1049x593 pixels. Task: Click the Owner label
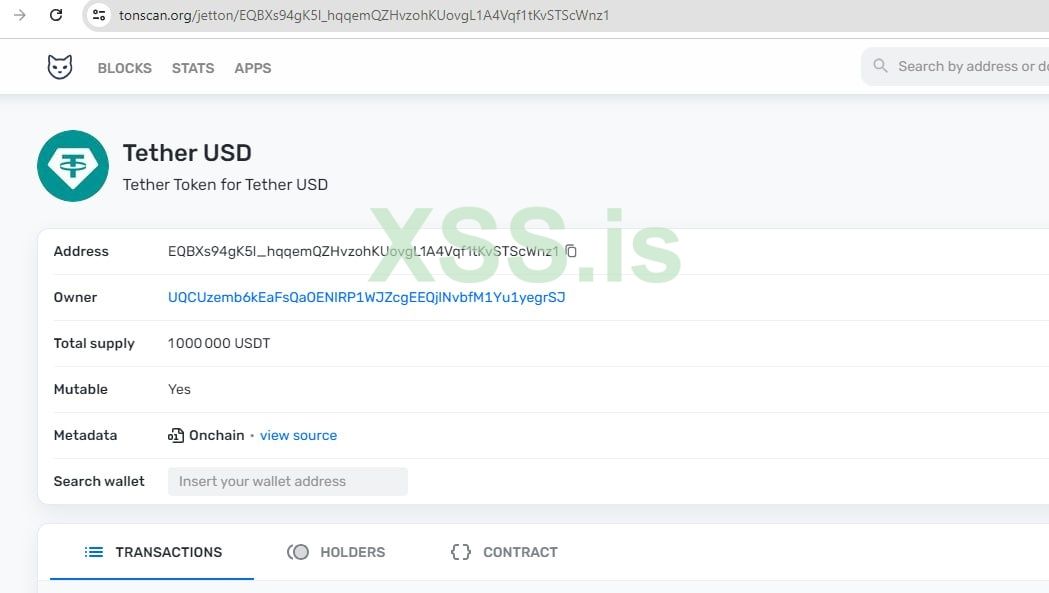pos(76,297)
